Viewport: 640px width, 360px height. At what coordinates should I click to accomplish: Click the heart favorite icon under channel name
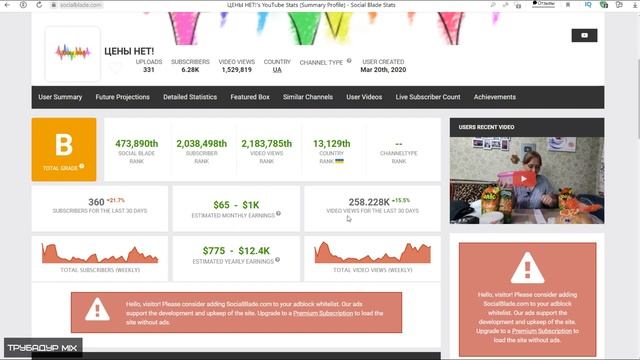(116, 67)
